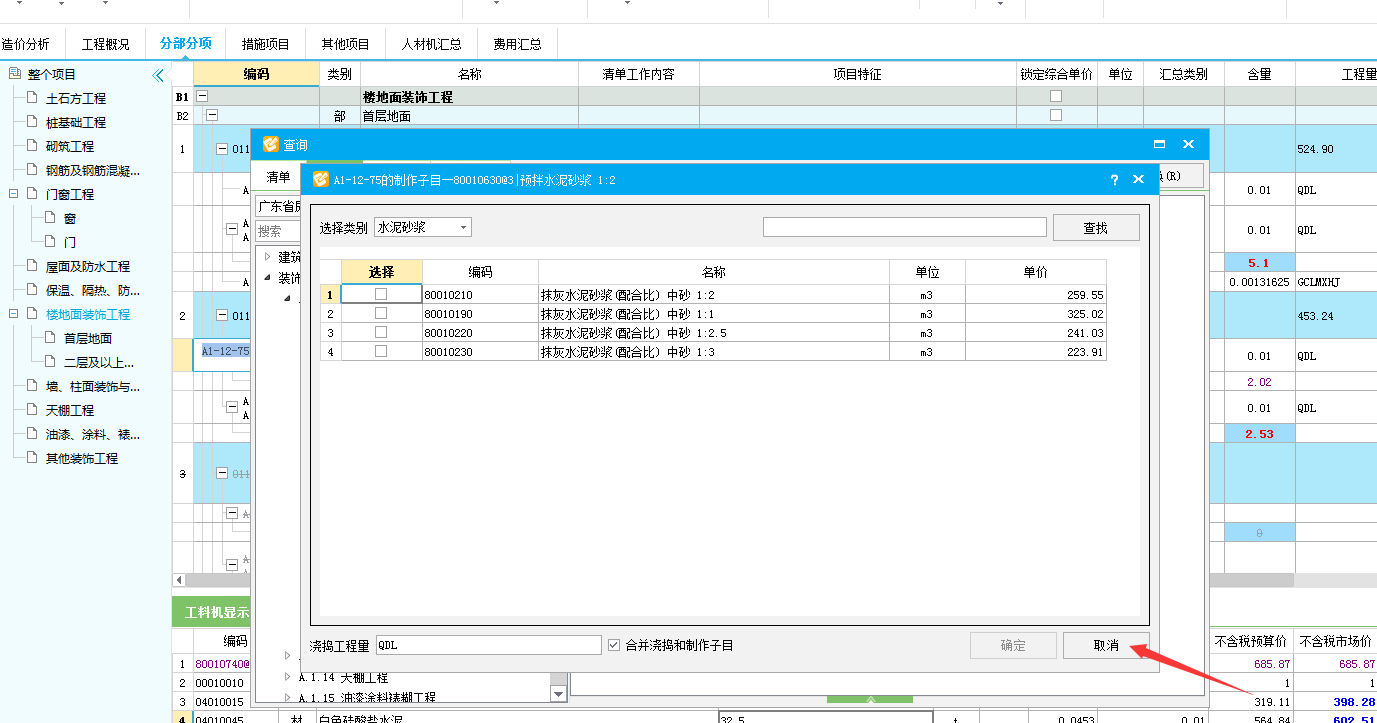This screenshot has width=1377, height=723.
Task: Select 油漆、涂料、裱… in the left tree
Action: tap(93, 434)
